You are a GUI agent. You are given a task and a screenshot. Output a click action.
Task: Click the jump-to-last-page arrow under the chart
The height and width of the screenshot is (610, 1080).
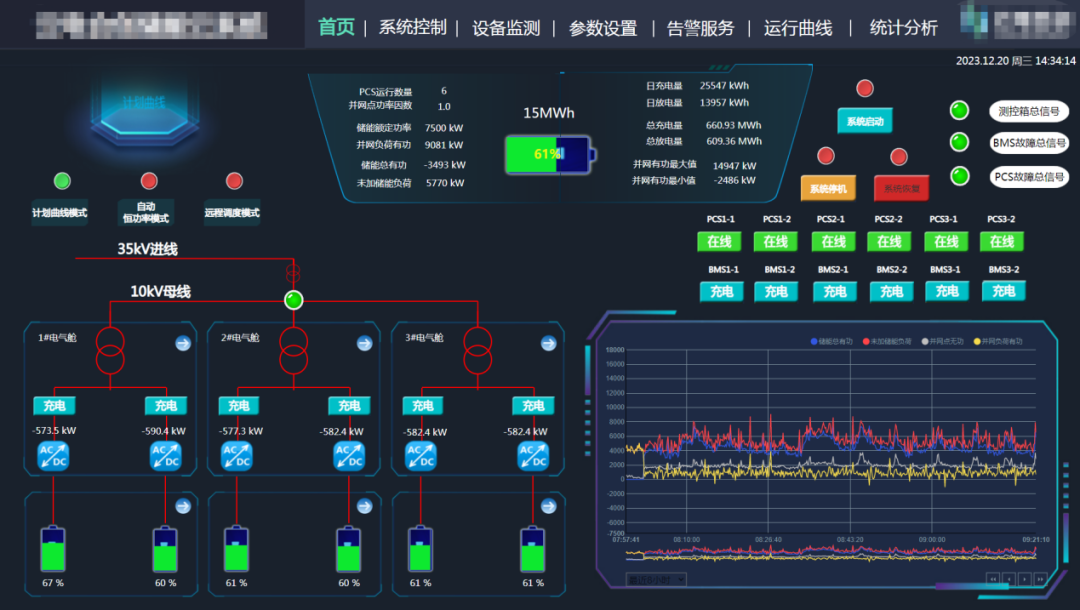(x=1041, y=579)
